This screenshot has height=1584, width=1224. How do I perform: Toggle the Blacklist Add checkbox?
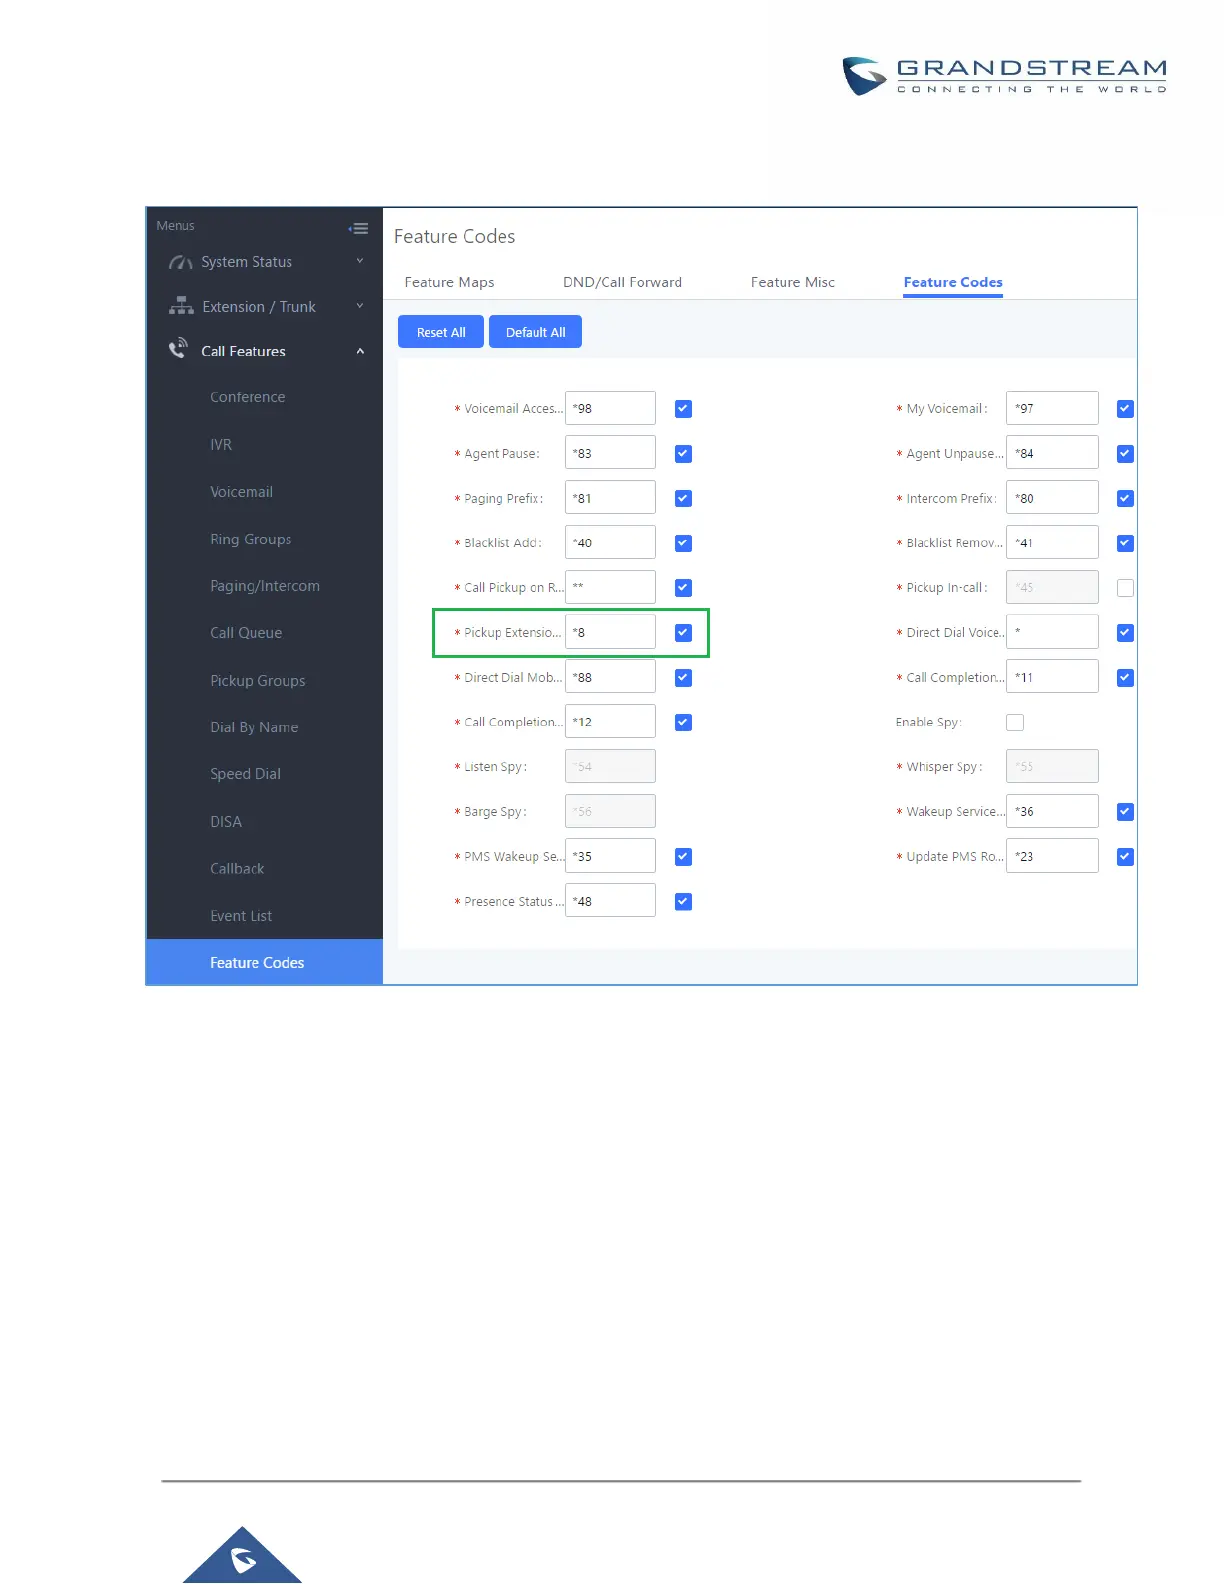pos(683,543)
